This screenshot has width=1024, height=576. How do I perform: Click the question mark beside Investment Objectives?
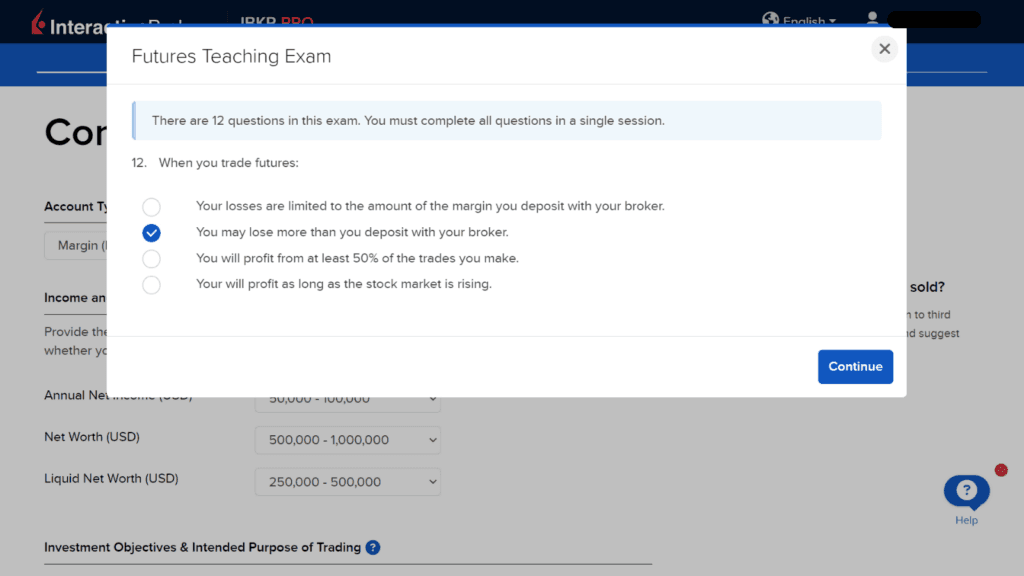pos(372,547)
